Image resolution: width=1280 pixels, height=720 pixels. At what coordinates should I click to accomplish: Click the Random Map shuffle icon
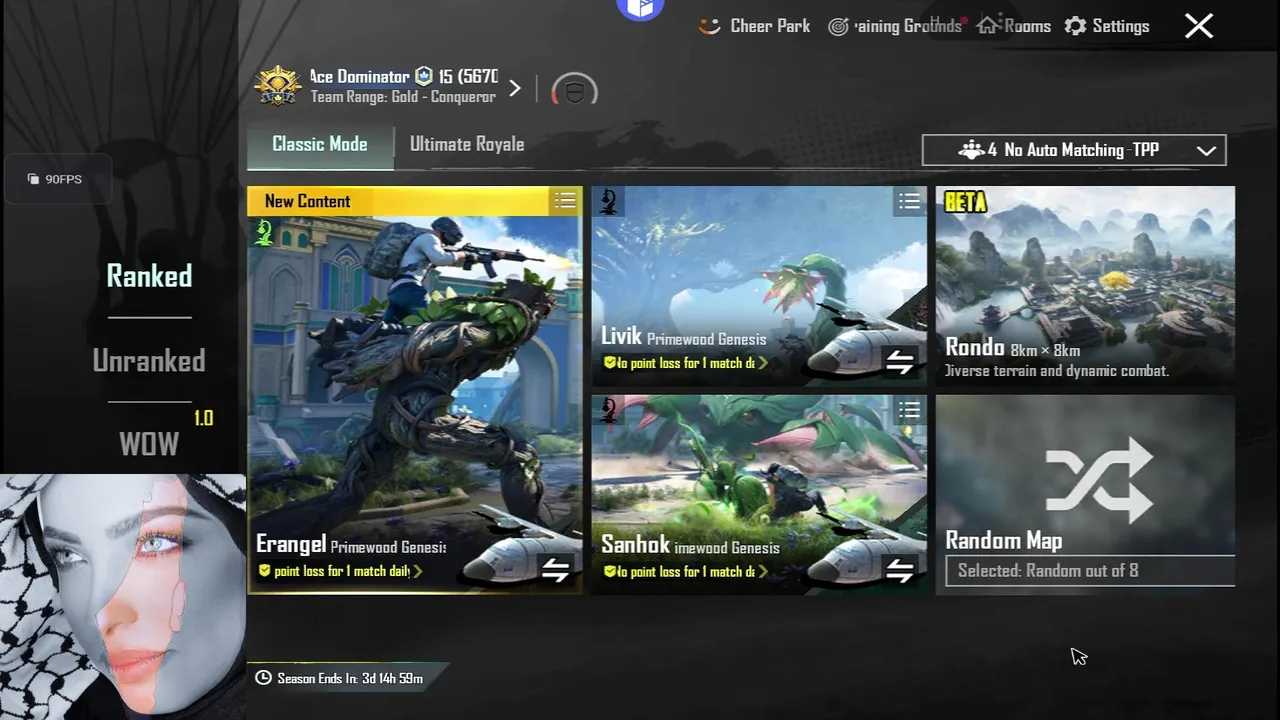[1098, 480]
